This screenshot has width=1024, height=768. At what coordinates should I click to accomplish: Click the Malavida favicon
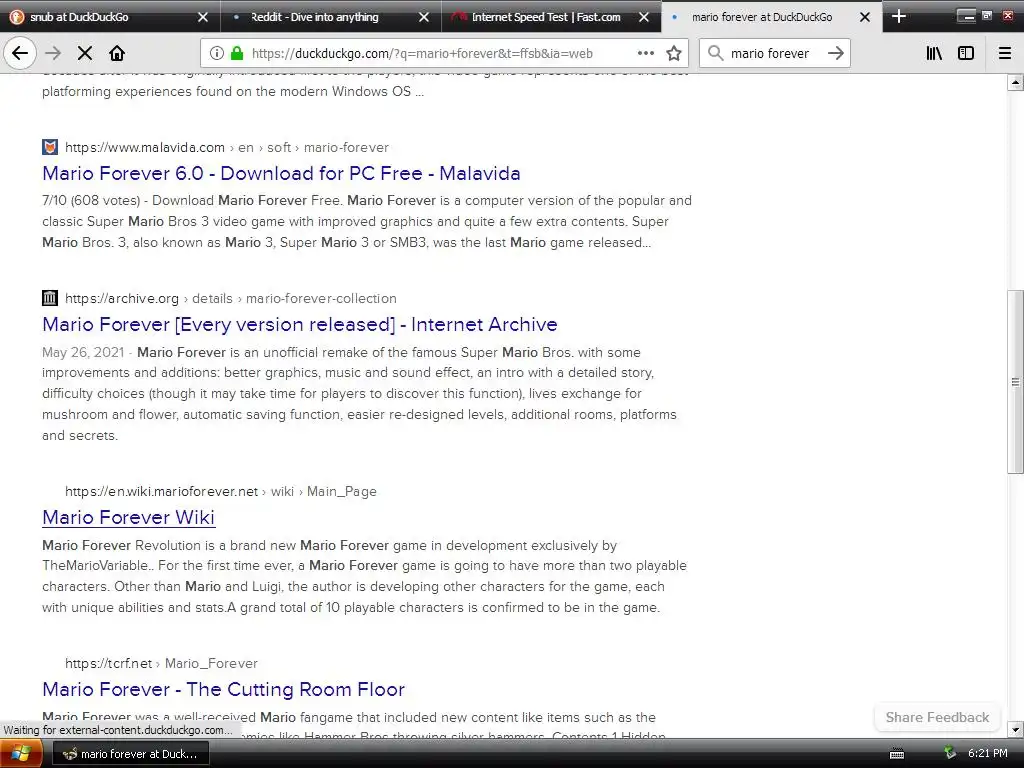(50, 147)
